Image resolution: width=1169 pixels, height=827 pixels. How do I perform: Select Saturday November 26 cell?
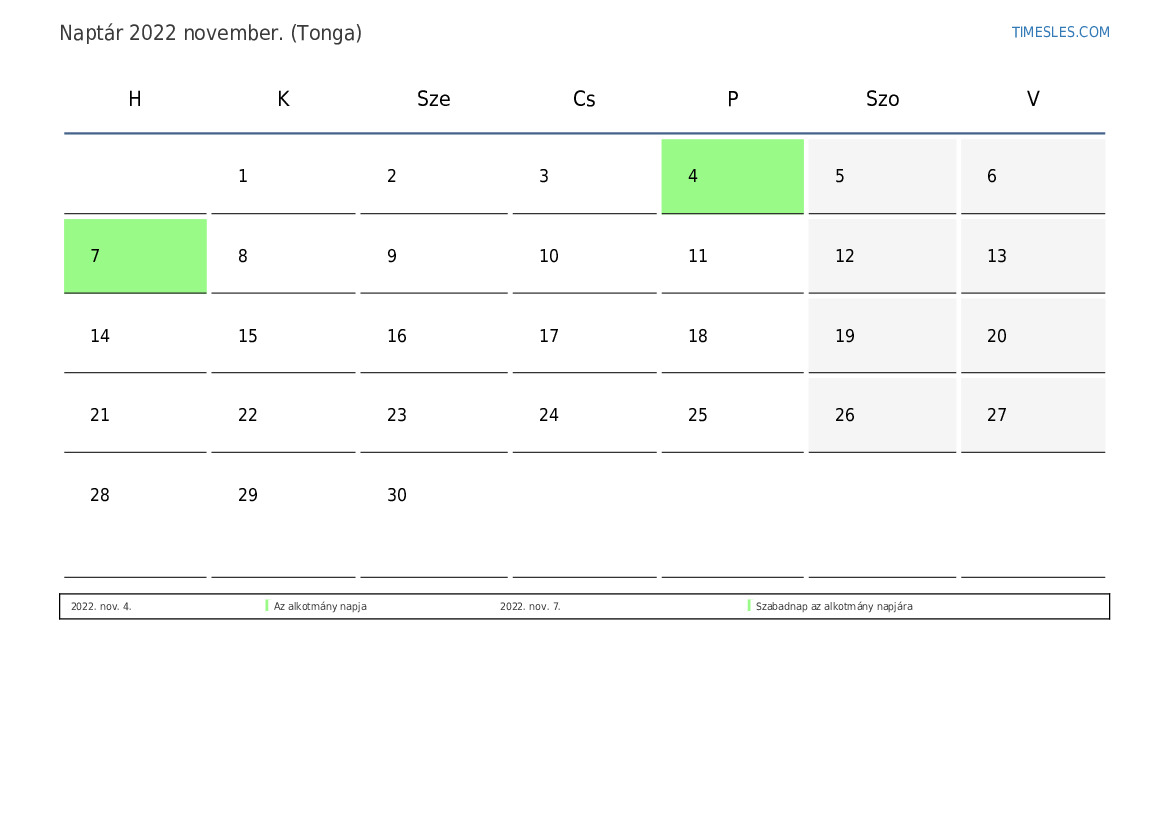(882, 415)
